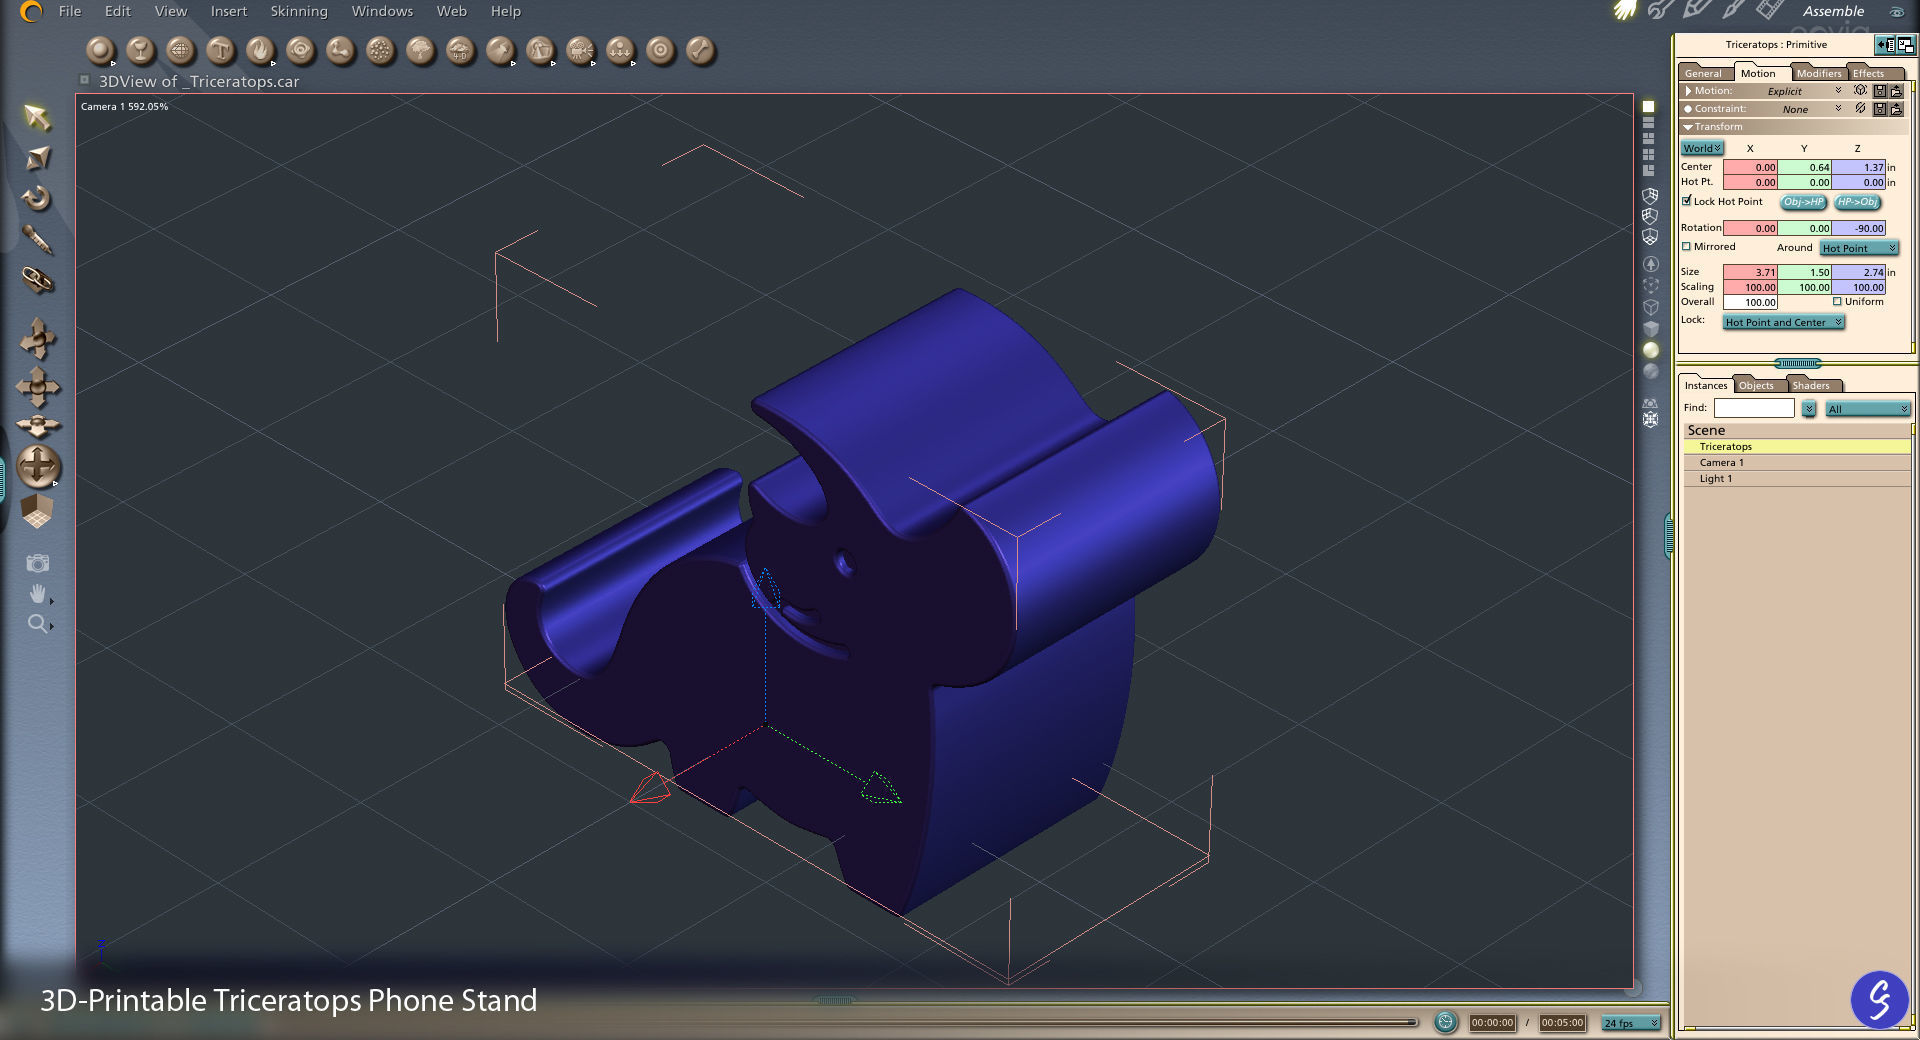
Task: Click the flame Fire primitive icon
Action: [x=260, y=50]
